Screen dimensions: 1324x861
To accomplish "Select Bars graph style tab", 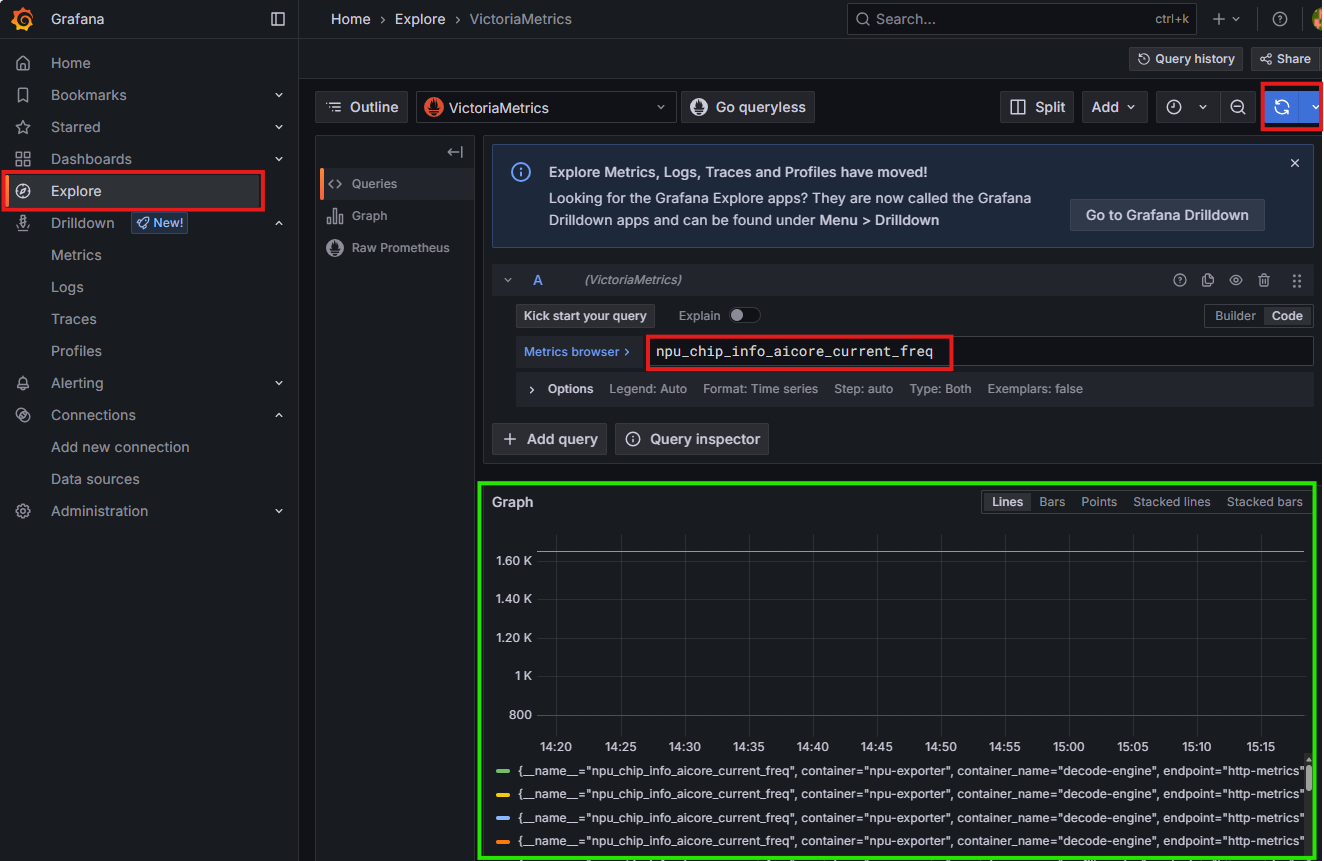I will [1052, 502].
